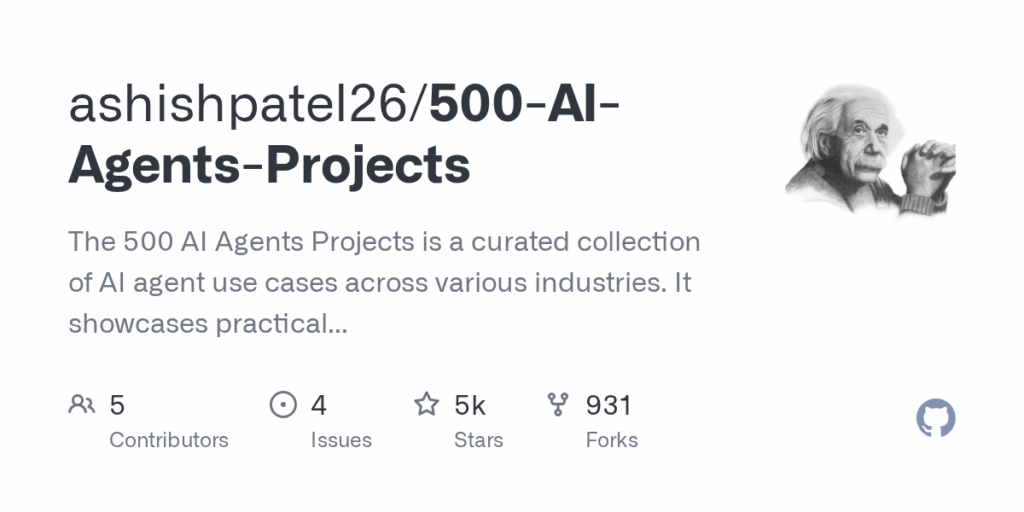Click the issues circle-dot icon
This screenshot has height=512, width=1024.
[283, 404]
